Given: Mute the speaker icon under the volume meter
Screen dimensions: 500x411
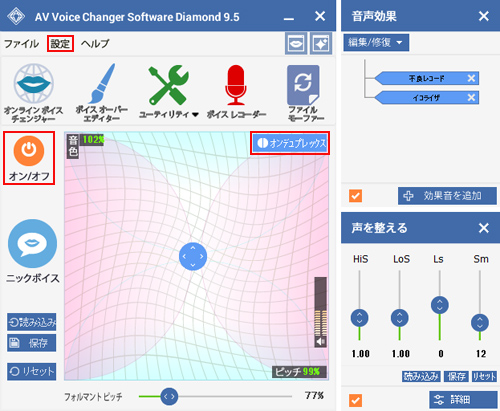Looking at the screenshot, I should pyautogui.click(x=321, y=342).
